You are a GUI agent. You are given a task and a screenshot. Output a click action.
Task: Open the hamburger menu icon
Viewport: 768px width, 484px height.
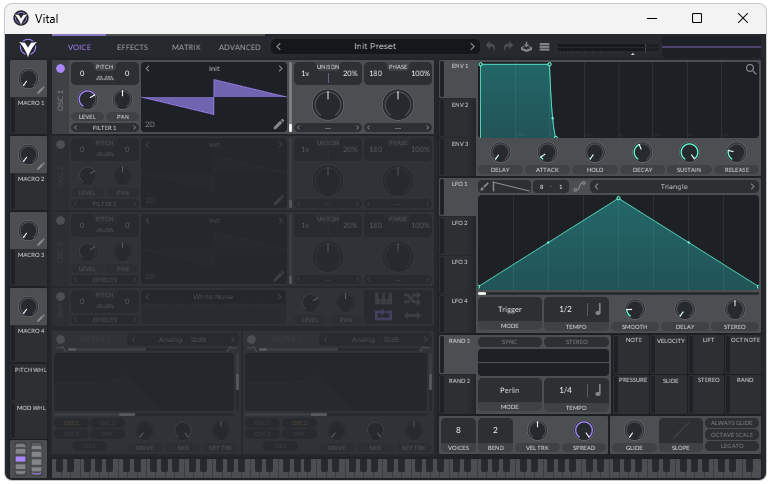545,47
